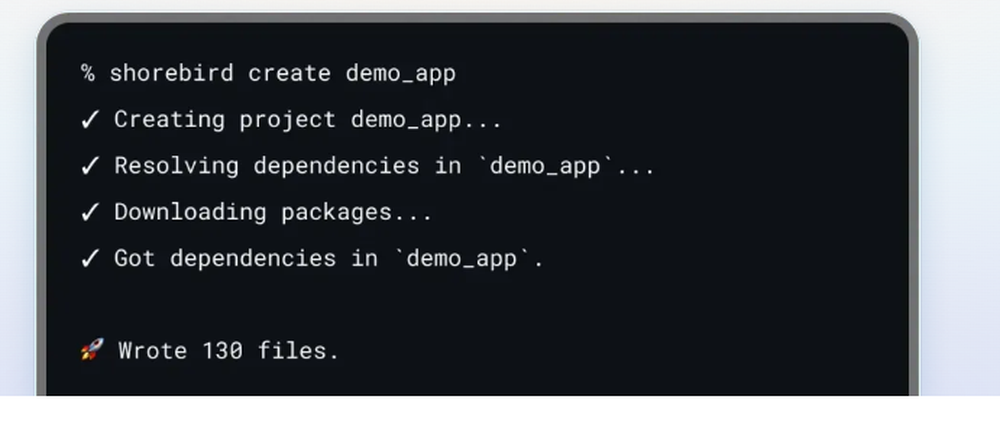
Task: Click the checkmark beside Got dependencies
Action: click(x=90, y=258)
